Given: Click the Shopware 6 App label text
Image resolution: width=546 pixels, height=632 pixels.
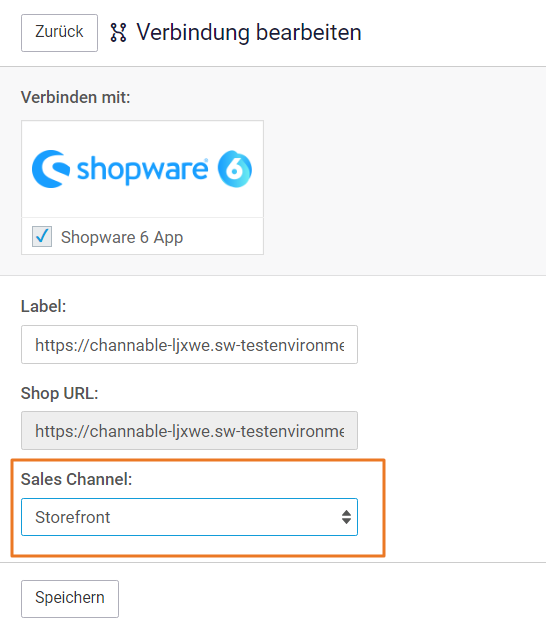Looking at the screenshot, I should click(x=122, y=237).
